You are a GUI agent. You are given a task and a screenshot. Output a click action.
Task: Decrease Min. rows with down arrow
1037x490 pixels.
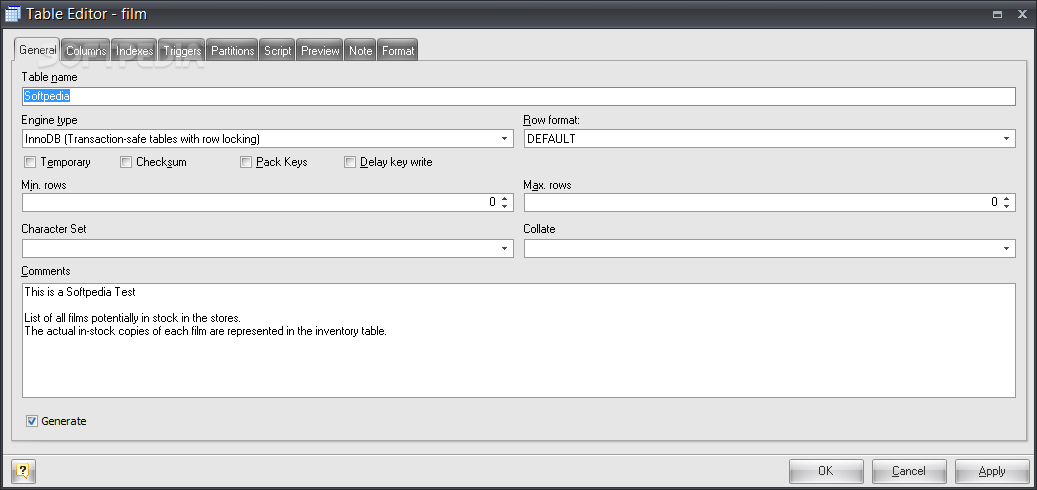505,206
